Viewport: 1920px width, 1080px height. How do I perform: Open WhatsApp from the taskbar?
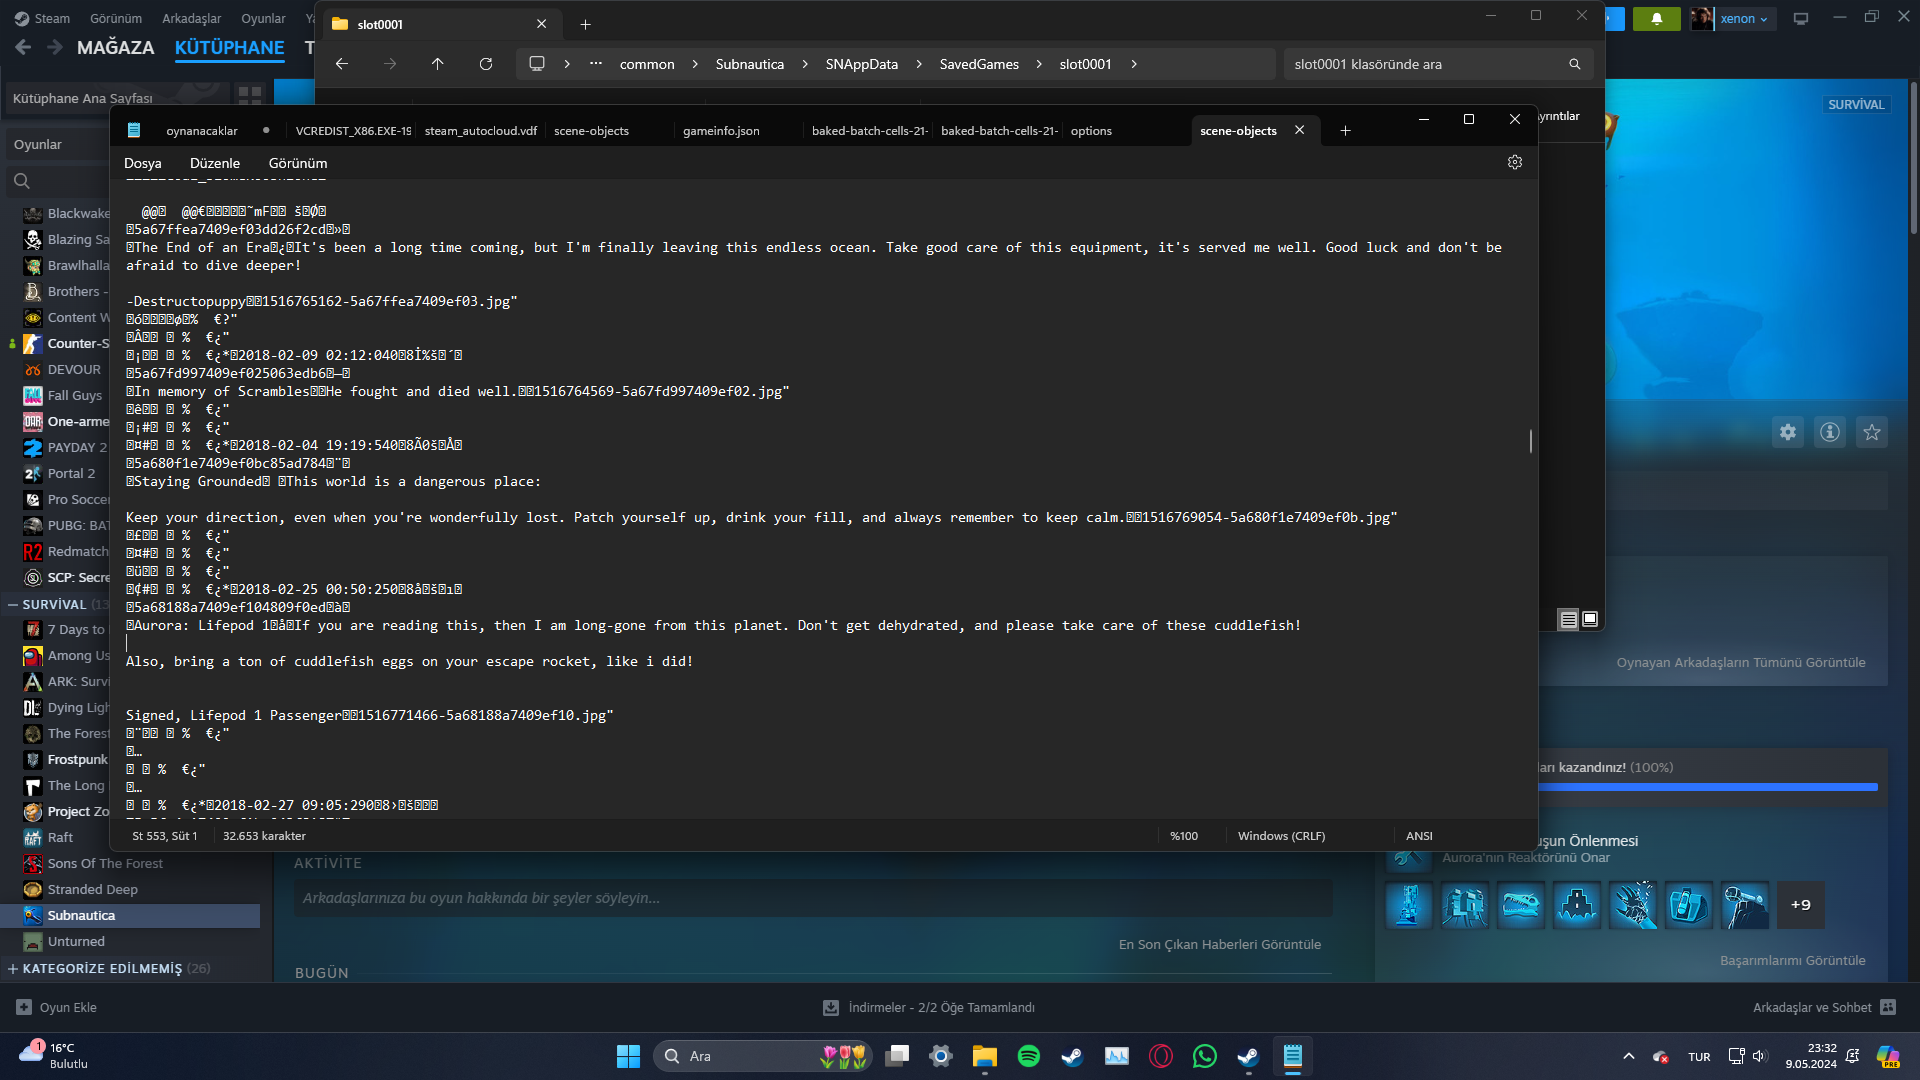(1205, 1056)
